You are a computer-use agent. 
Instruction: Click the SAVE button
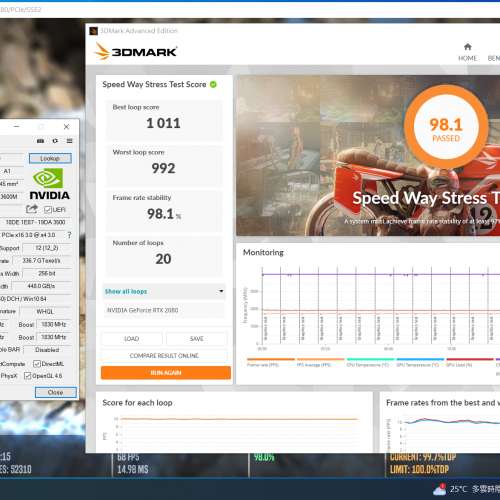coord(197,339)
